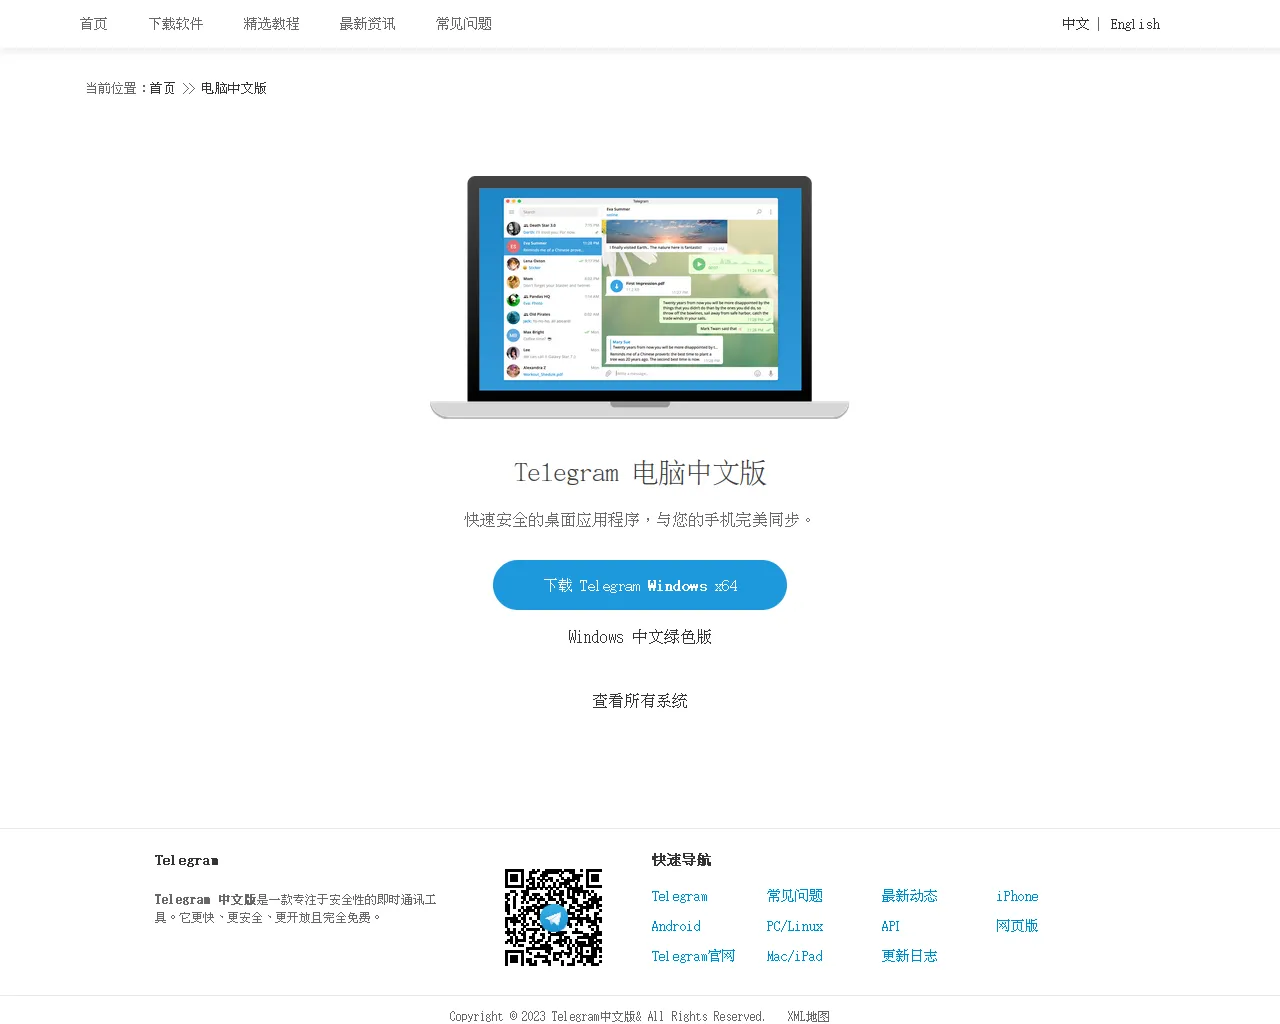Click the Telegram logo inside the QR code
Image resolution: width=1280 pixels, height=1024 pixels.
click(553, 917)
